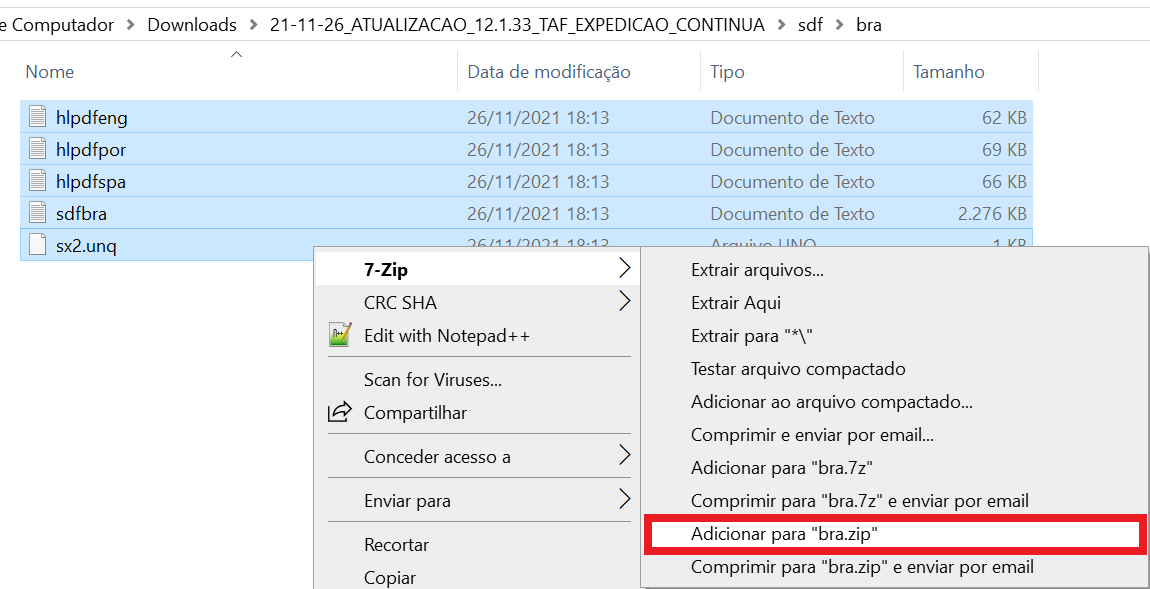Select Adicionar ao arquivo compactado...
The image size is (1150, 589).
pos(894,402)
